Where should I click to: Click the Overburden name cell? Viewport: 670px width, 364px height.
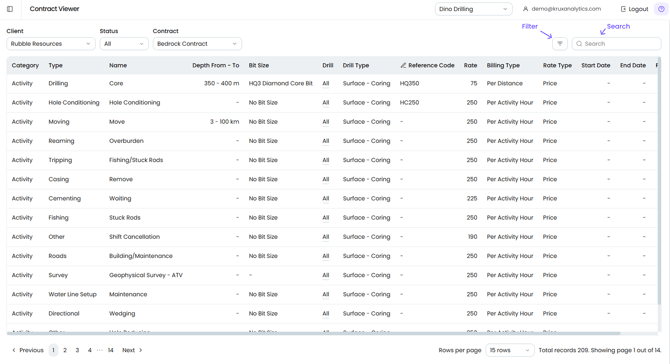[126, 141]
